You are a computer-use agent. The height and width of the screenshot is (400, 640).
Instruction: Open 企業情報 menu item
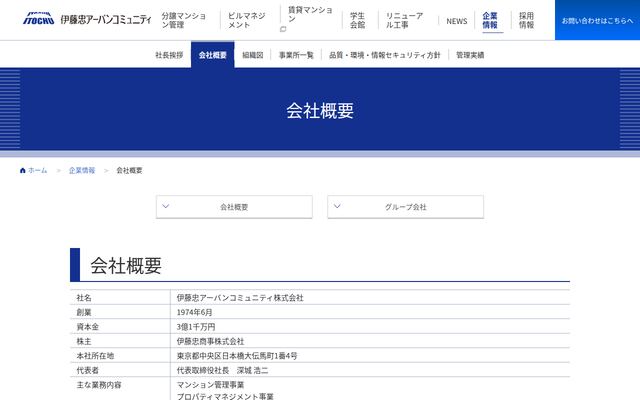click(490, 20)
